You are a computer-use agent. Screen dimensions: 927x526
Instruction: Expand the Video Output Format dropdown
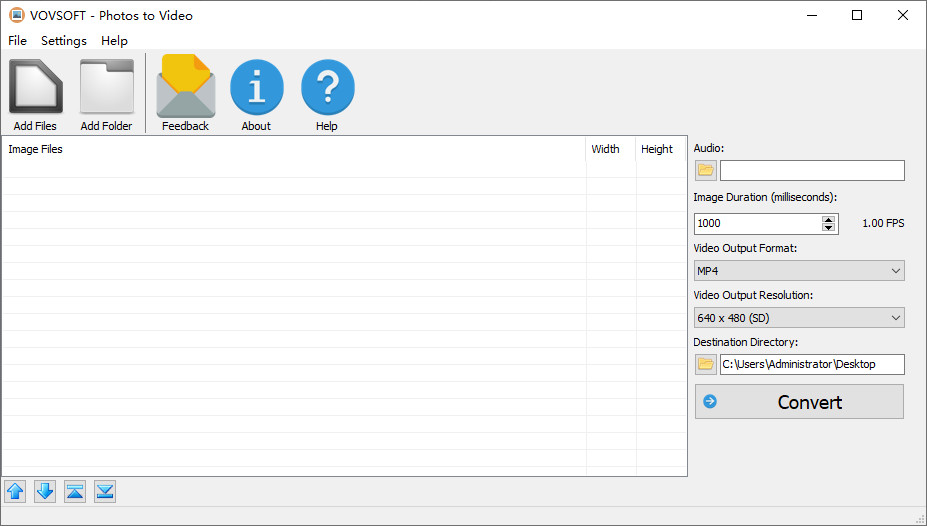[896, 271]
